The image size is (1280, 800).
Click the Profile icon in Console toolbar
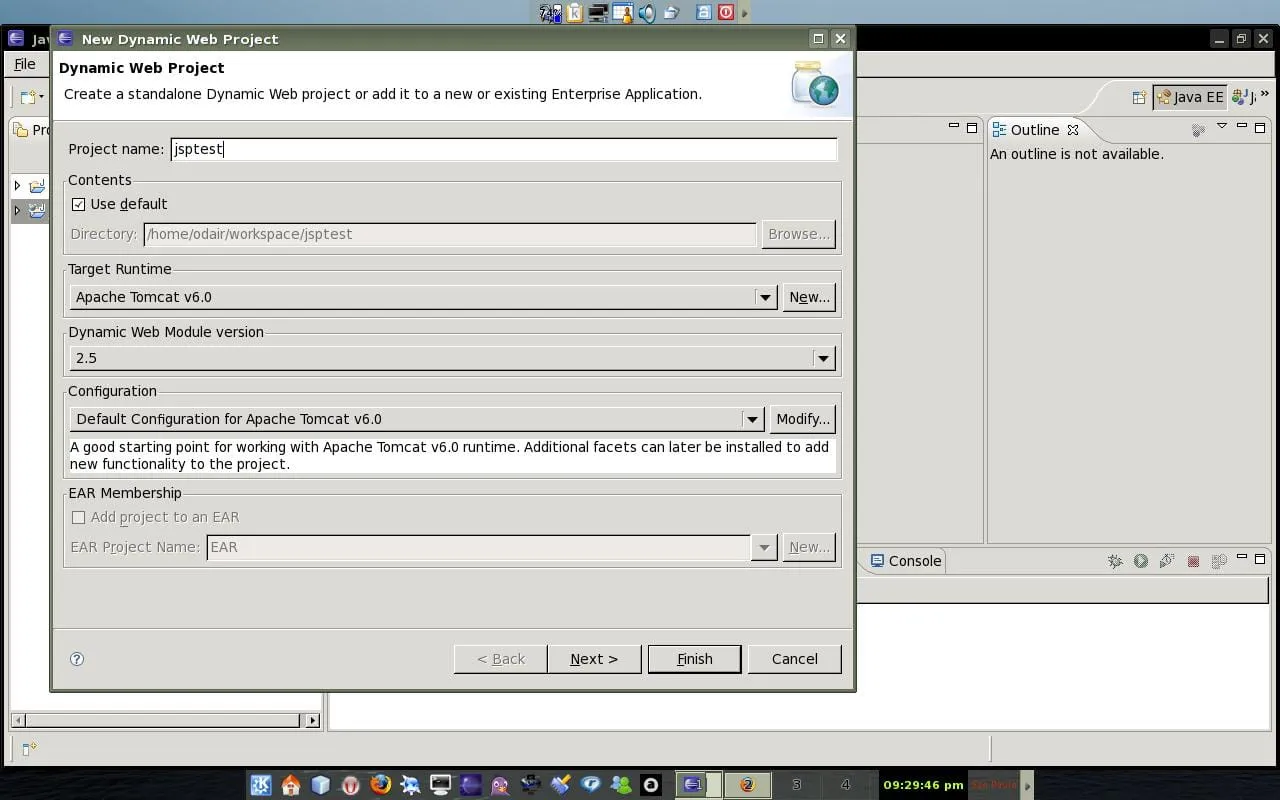1166,561
